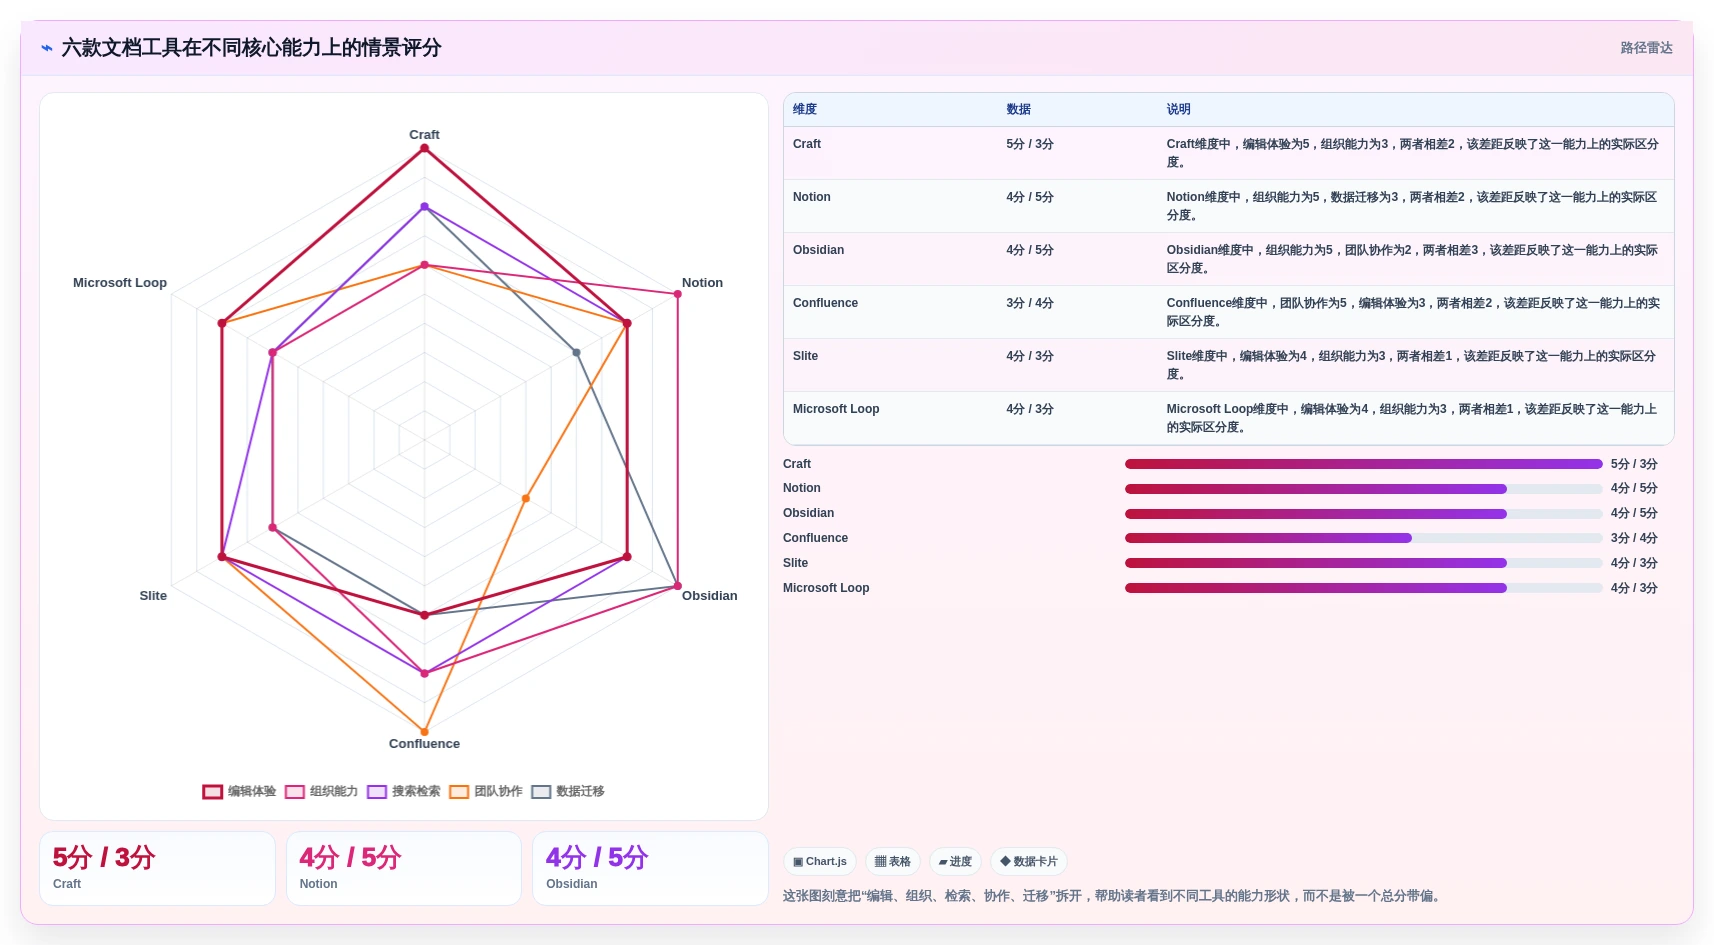
Task: Click the orange data point at Confluence tip
Action: [424, 732]
